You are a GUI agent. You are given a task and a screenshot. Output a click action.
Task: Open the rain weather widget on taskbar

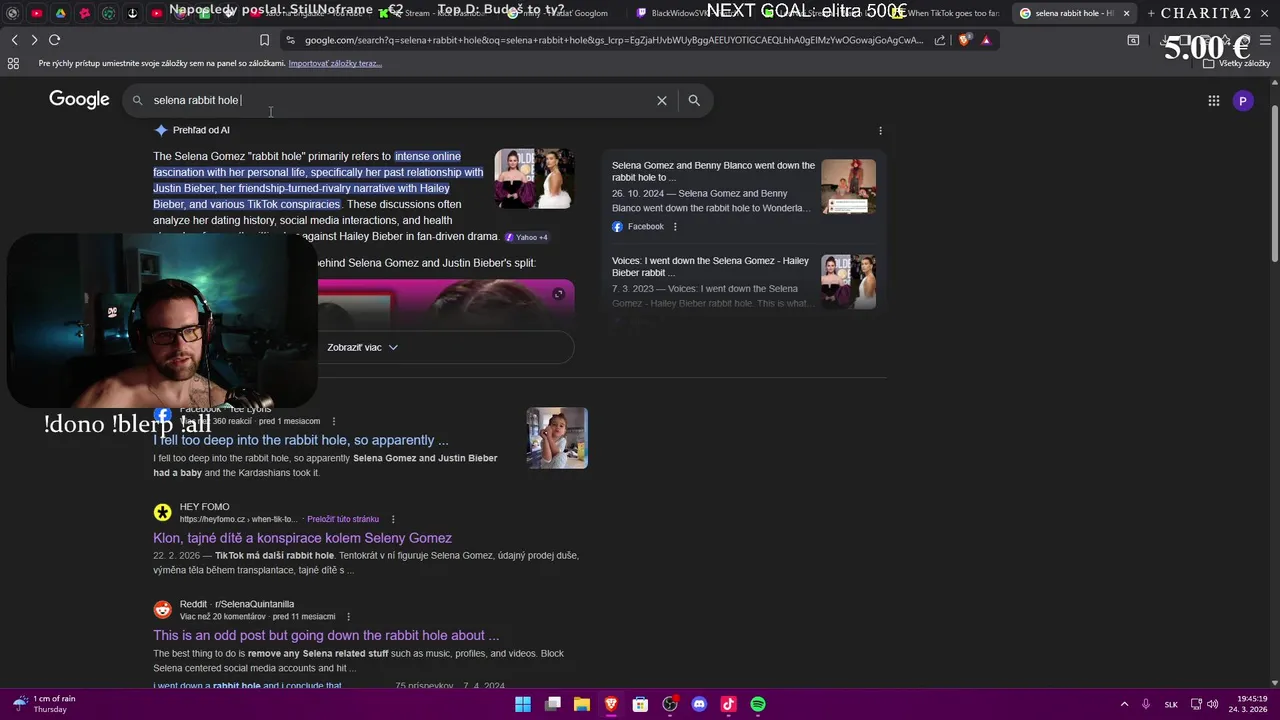click(45, 704)
